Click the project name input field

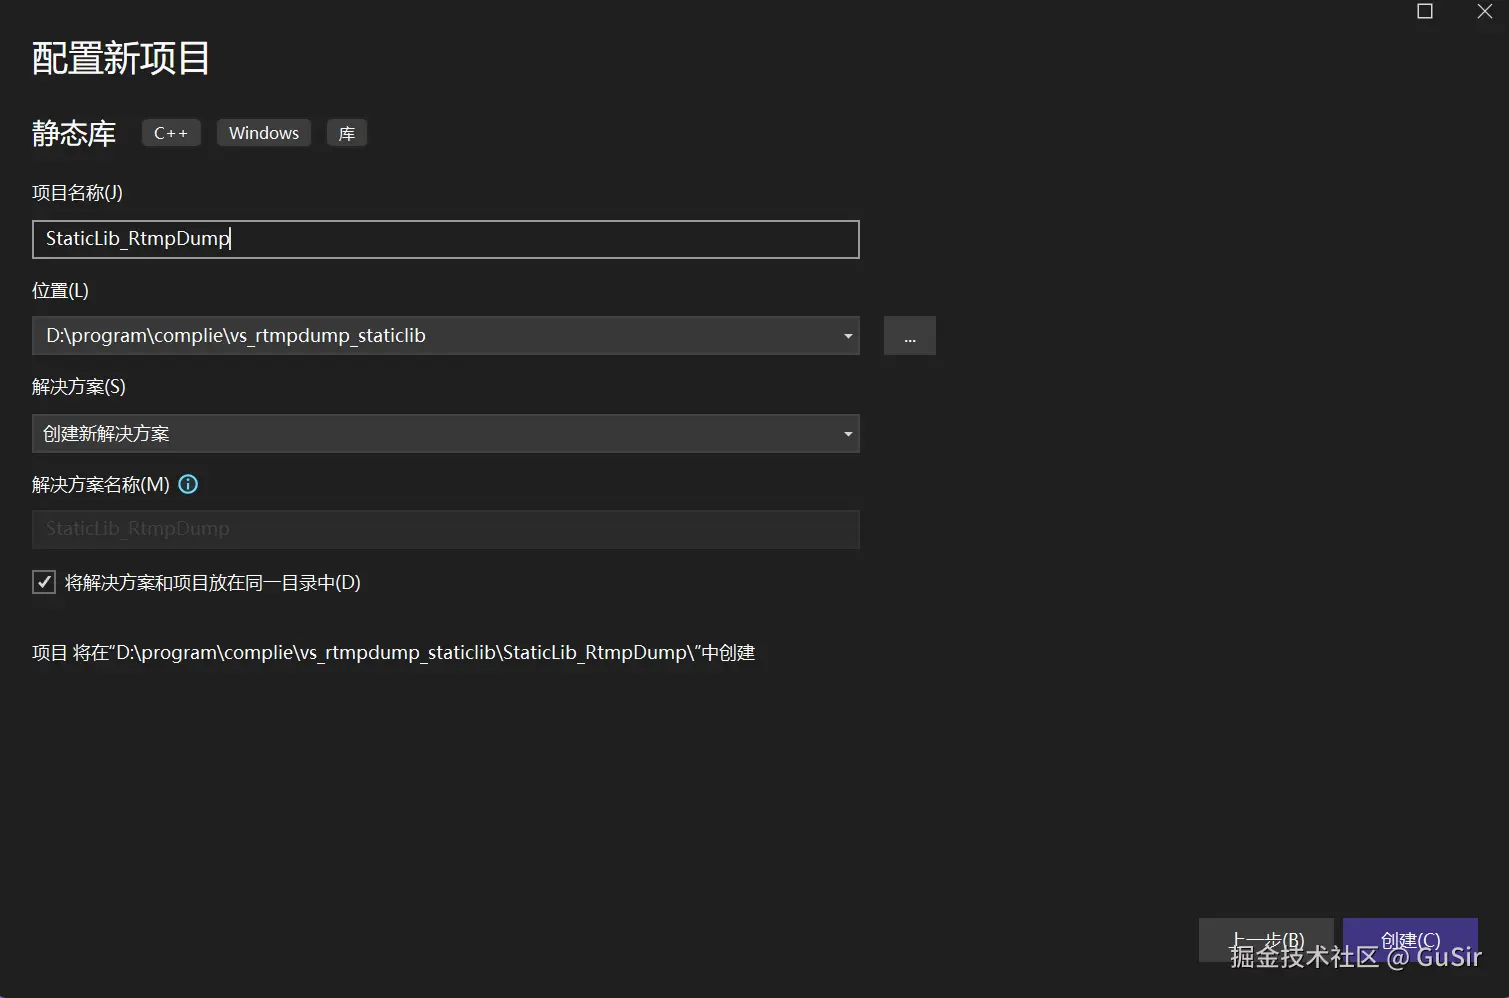pyautogui.click(x=445, y=239)
